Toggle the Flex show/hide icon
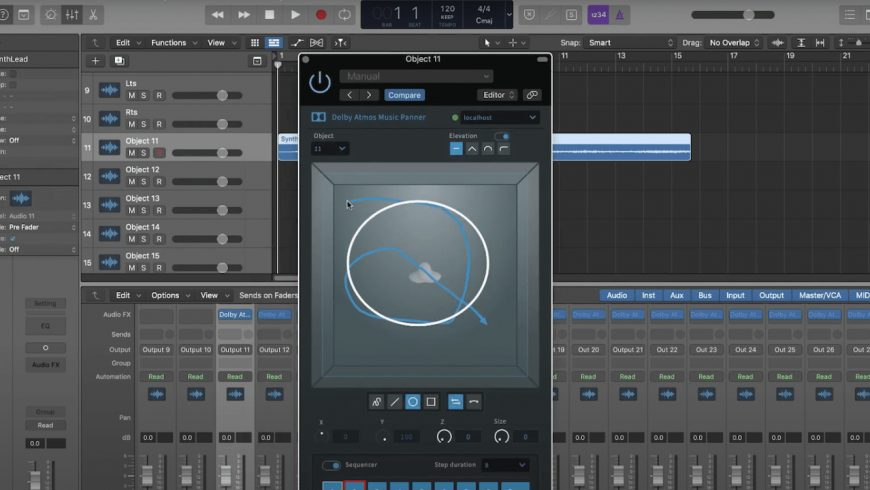This screenshot has height=490, width=870. pyautogui.click(x=317, y=43)
